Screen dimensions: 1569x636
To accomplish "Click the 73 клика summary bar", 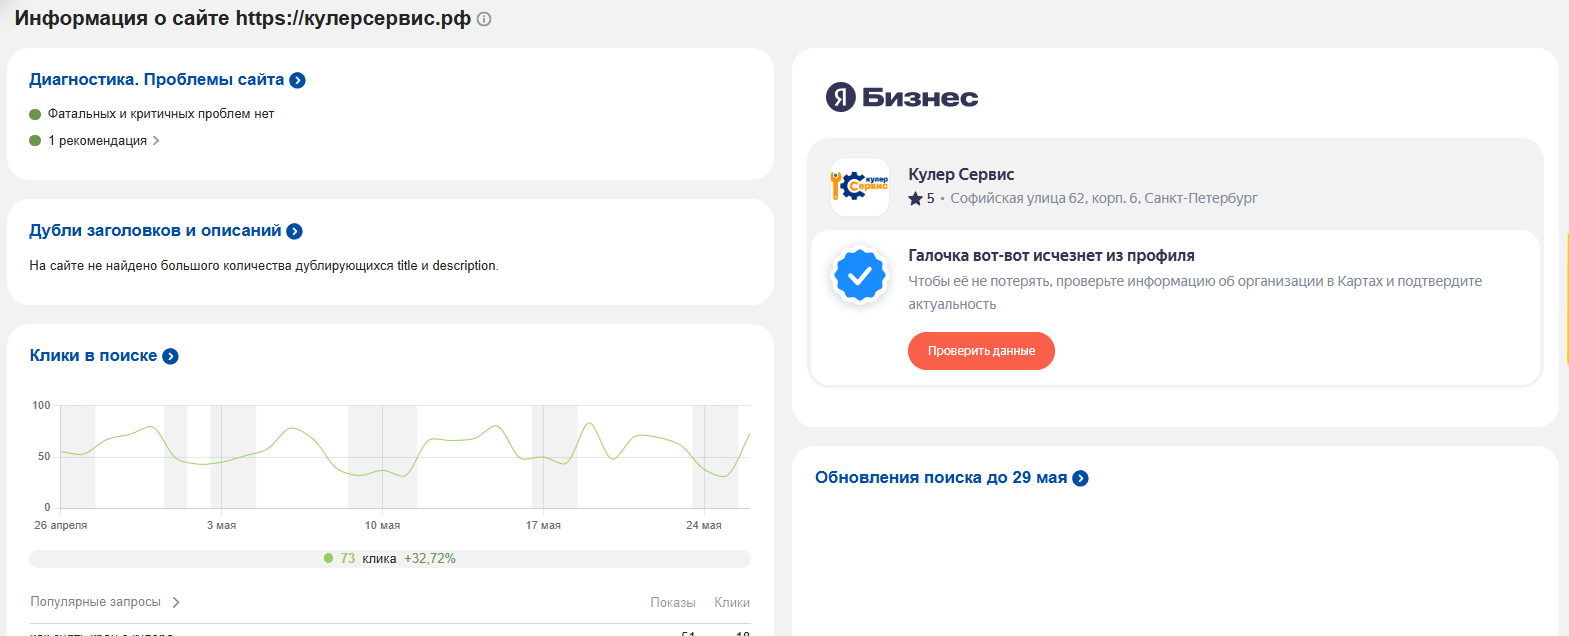I will [x=390, y=559].
